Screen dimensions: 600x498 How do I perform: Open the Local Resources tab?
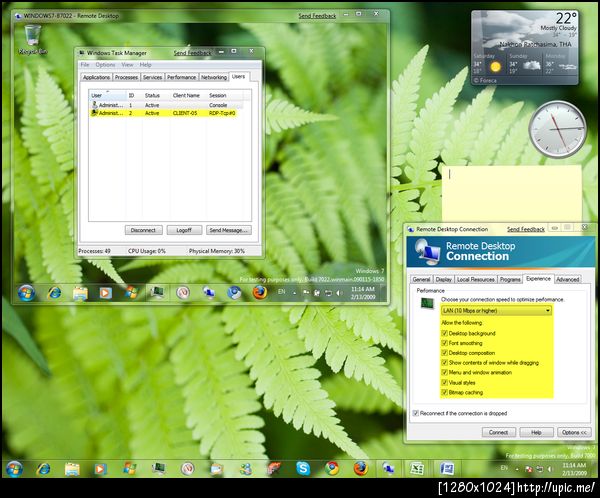coord(476,279)
